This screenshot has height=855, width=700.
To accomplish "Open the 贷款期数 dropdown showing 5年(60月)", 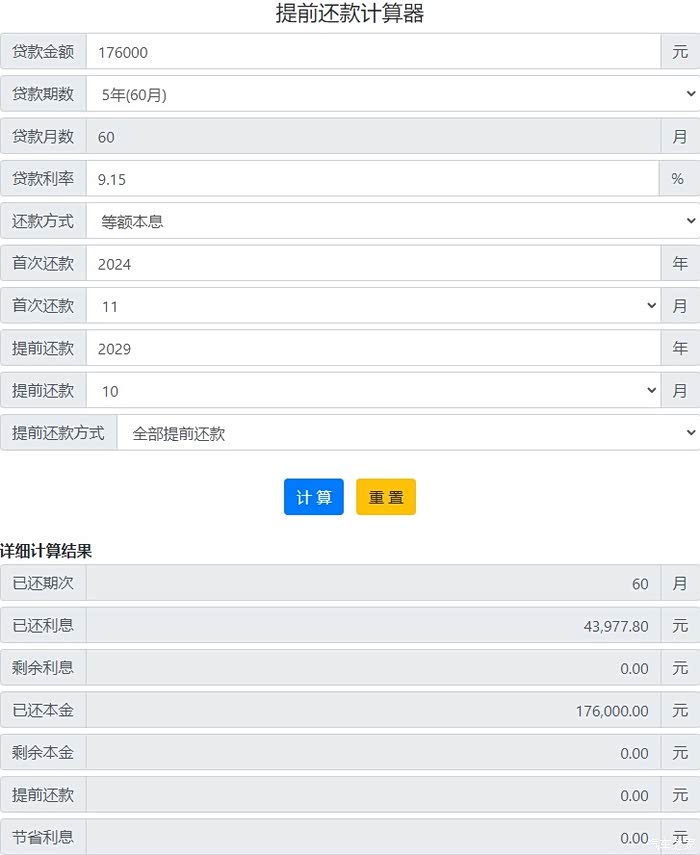I will (392, 94).
